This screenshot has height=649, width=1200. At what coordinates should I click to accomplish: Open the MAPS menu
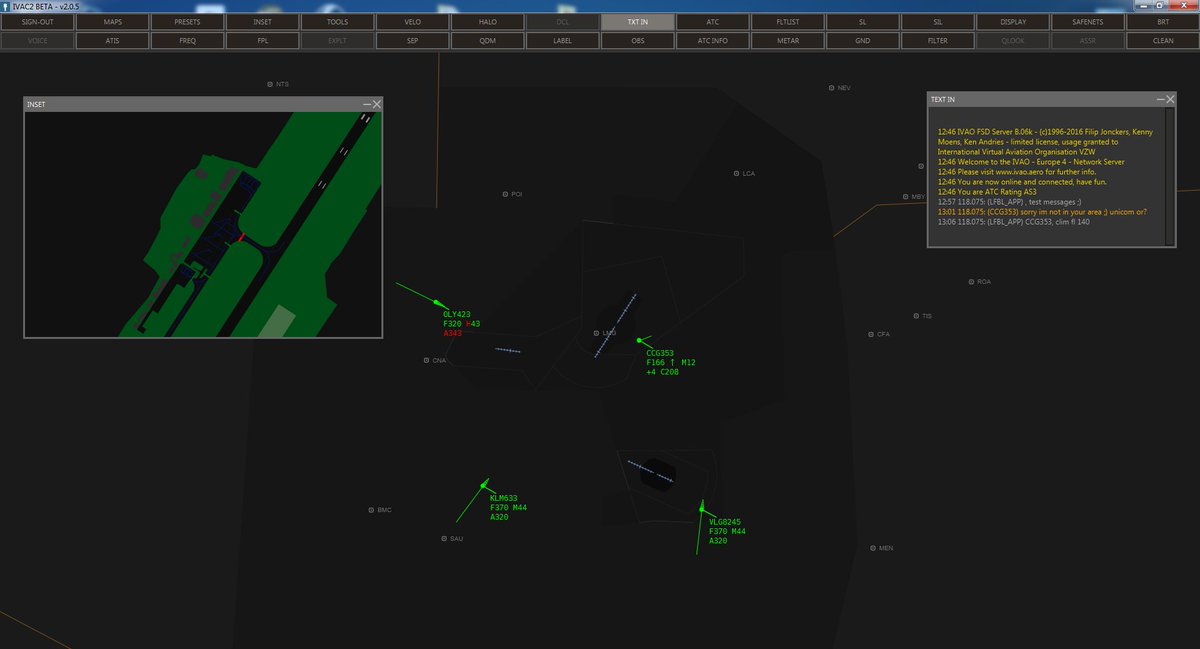point(112,21)
